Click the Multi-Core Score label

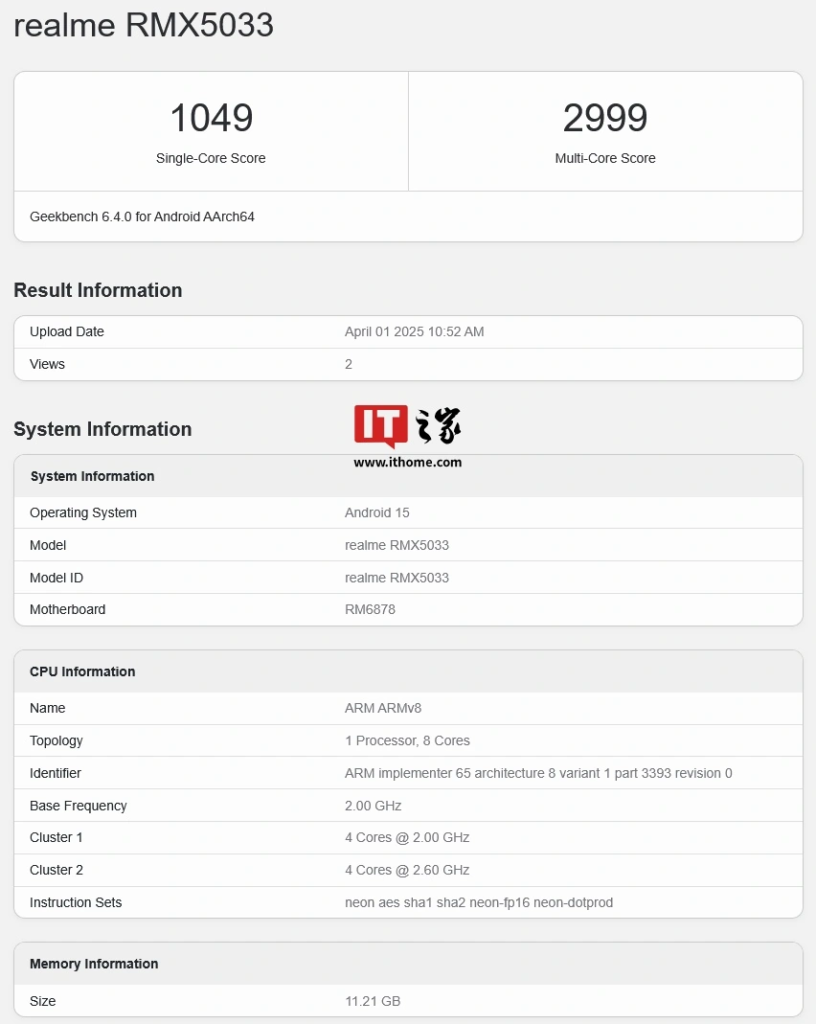pyautogui.click(x=605, y=158)
